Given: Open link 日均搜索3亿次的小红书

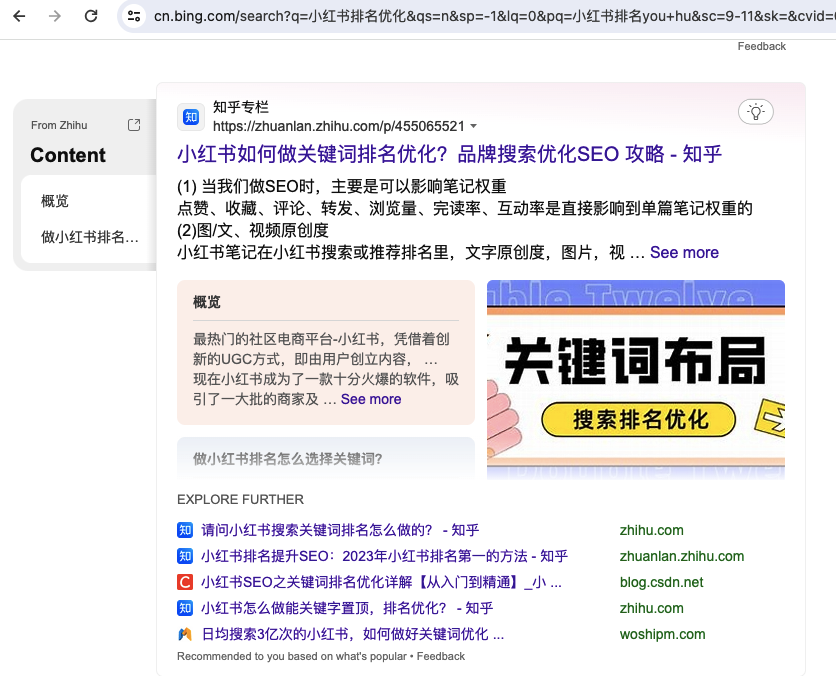Looking at the screenshot, I should tap(352, 634).
